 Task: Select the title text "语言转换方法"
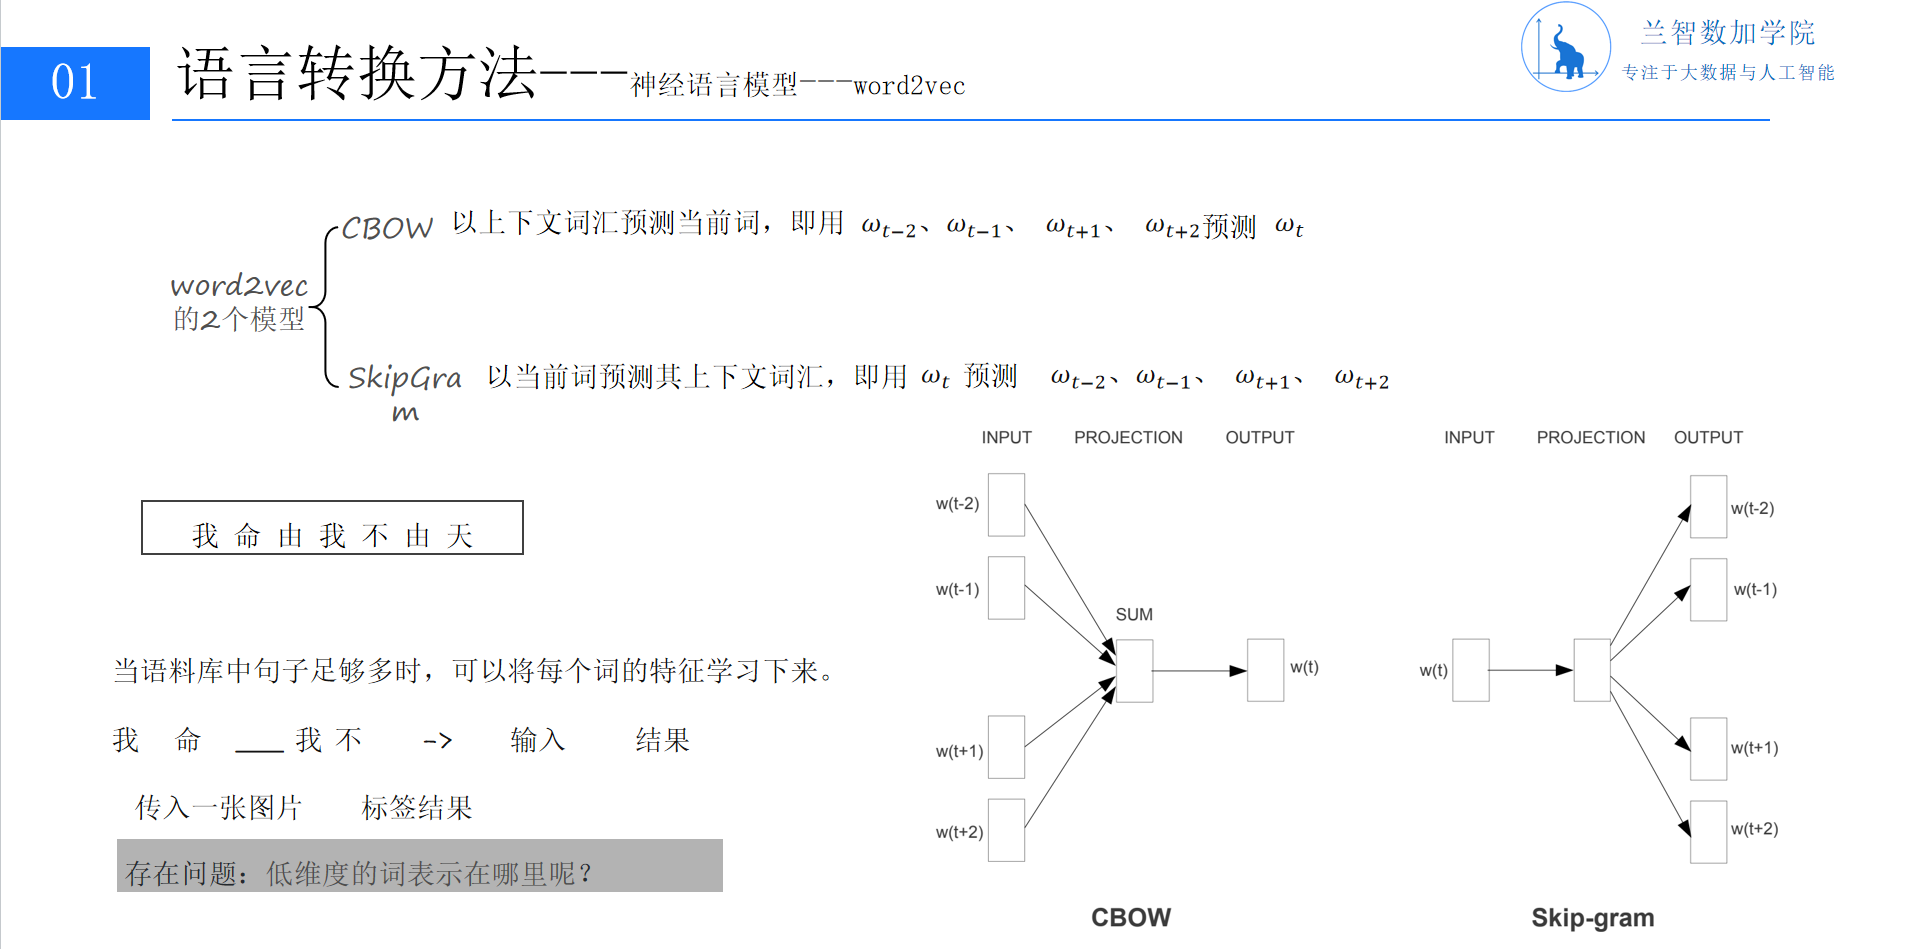click(358, 73)
